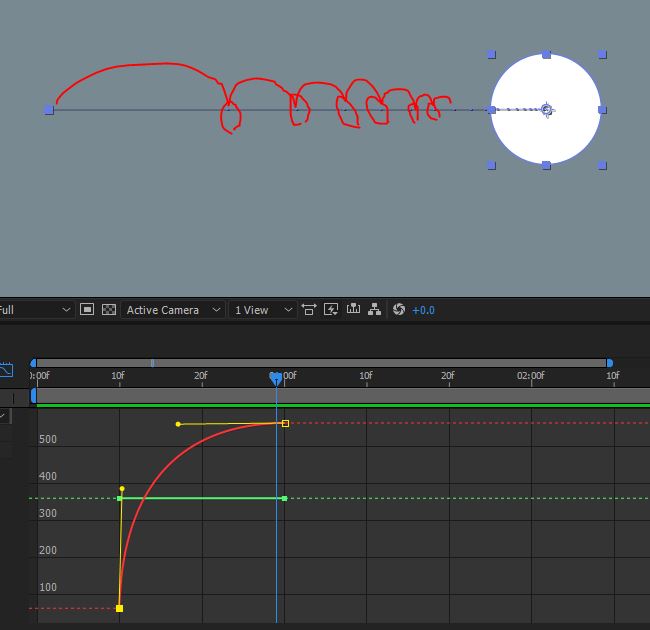Screen dimensions: 650x630
Task: Click the yellow Bezier handle left of the top keyframe
Action: [x=178, y=424]
